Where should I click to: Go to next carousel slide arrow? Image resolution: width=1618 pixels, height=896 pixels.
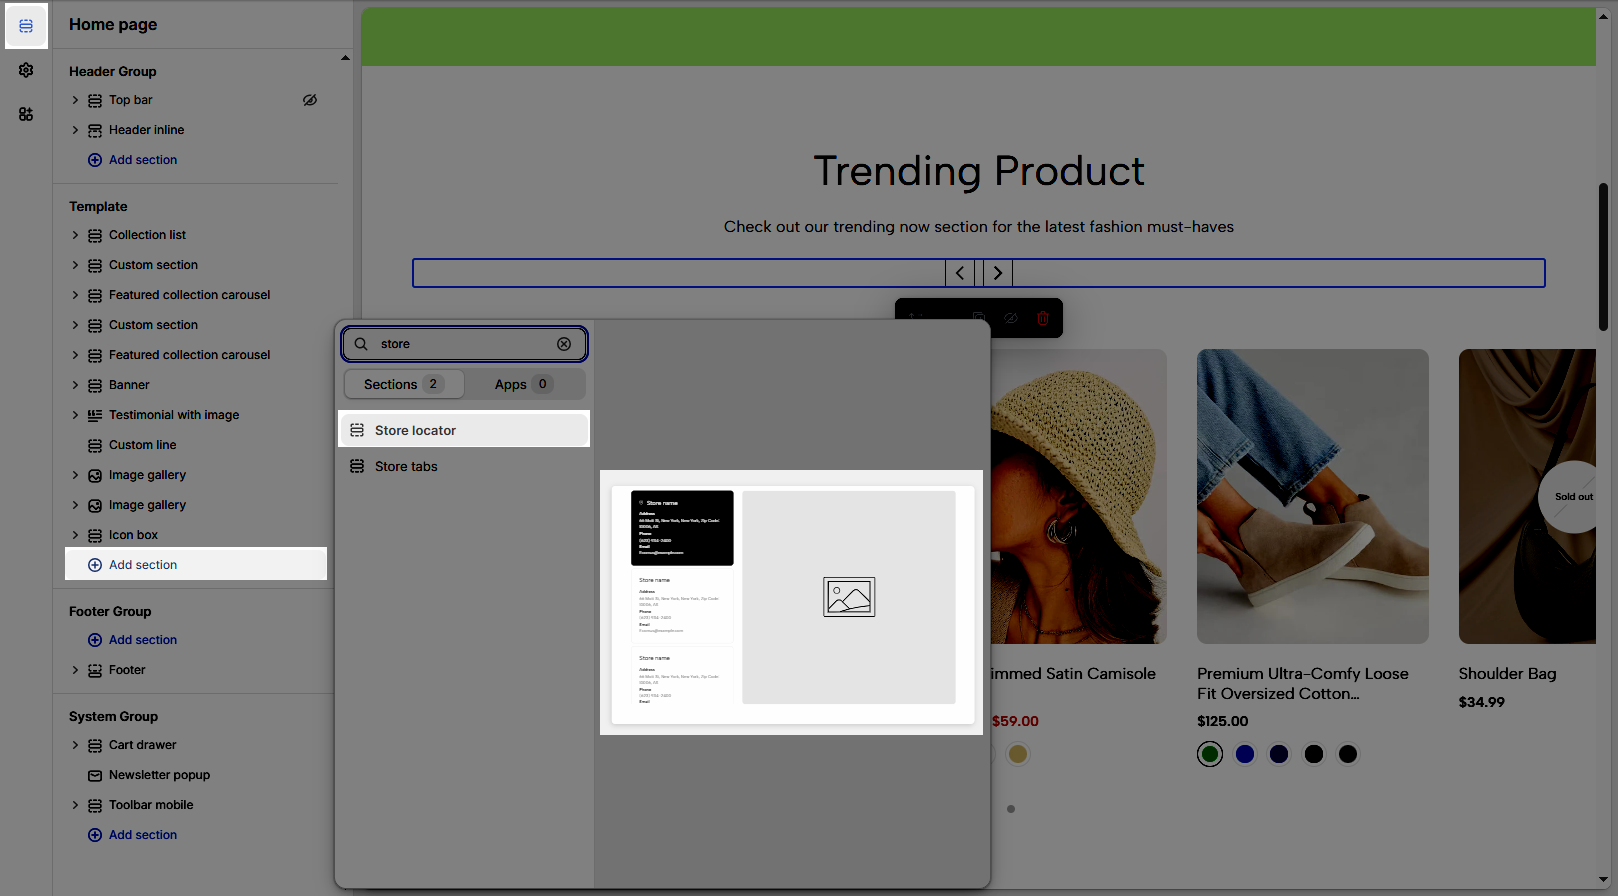click(998, 273)
